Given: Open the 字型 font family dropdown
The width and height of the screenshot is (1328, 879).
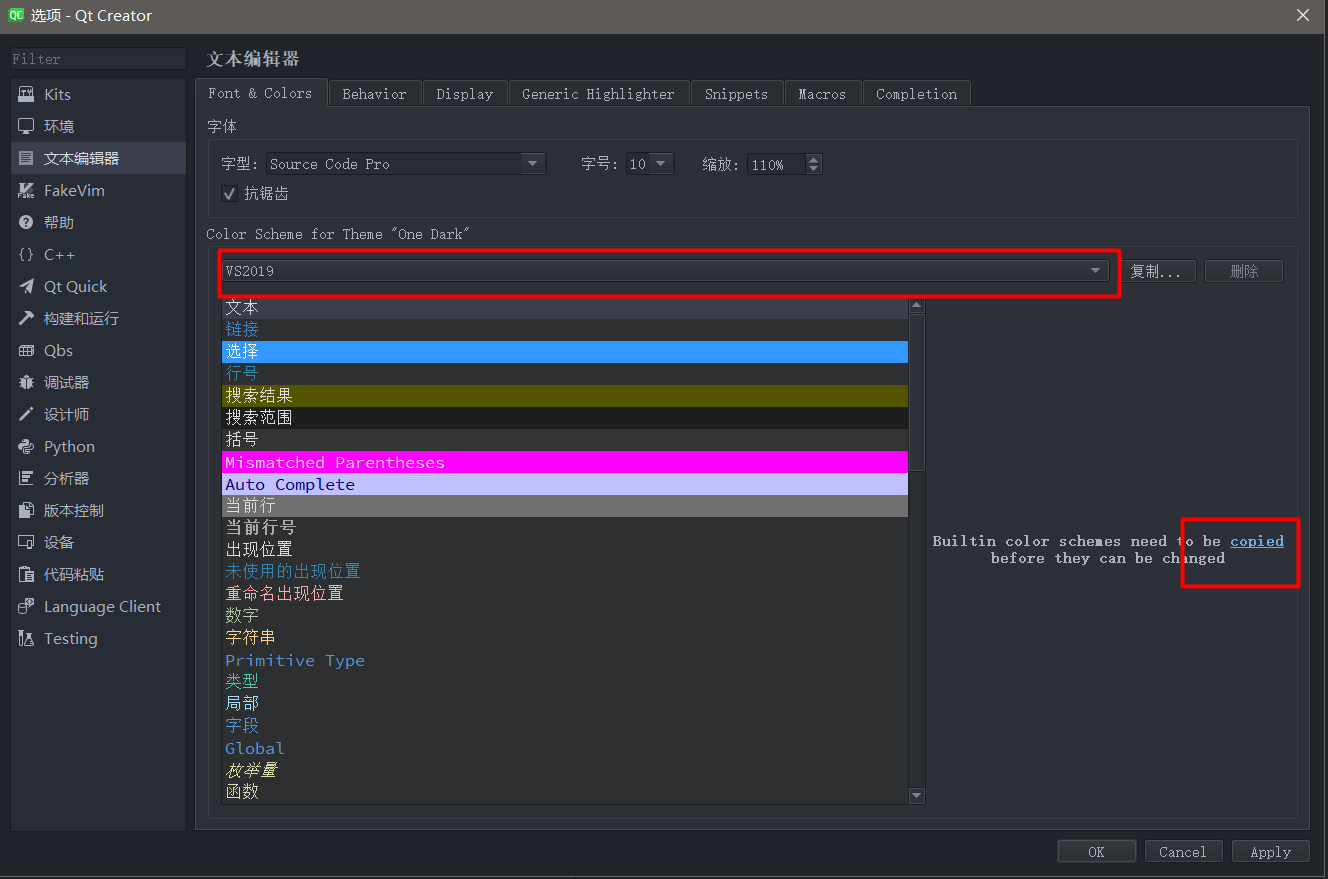Looking at the screenshot, I should (405, 163).
